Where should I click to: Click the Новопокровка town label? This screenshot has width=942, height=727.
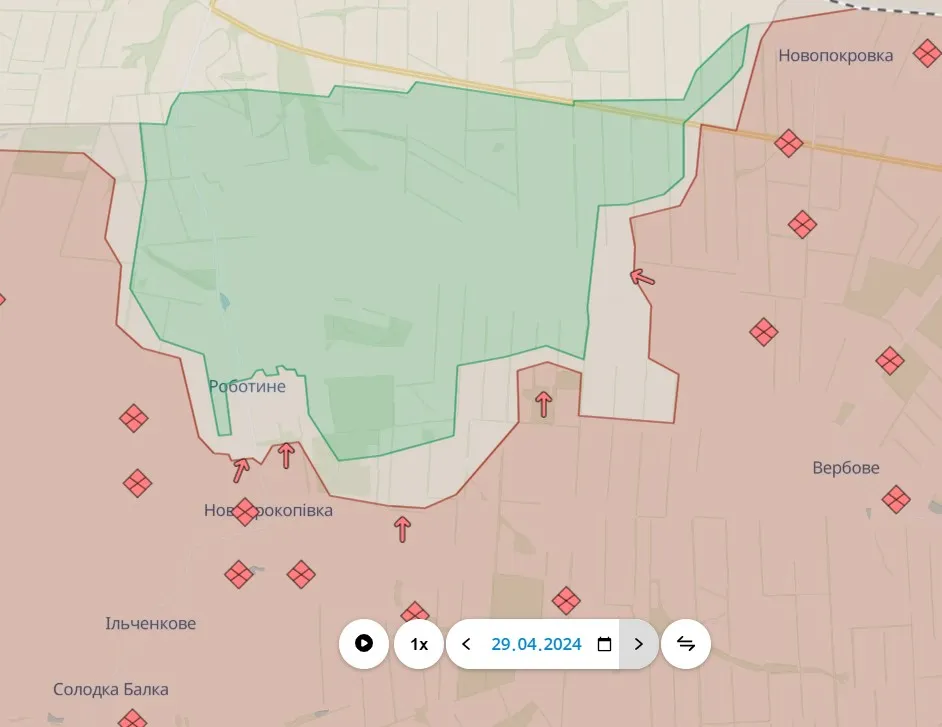(835, 55)
